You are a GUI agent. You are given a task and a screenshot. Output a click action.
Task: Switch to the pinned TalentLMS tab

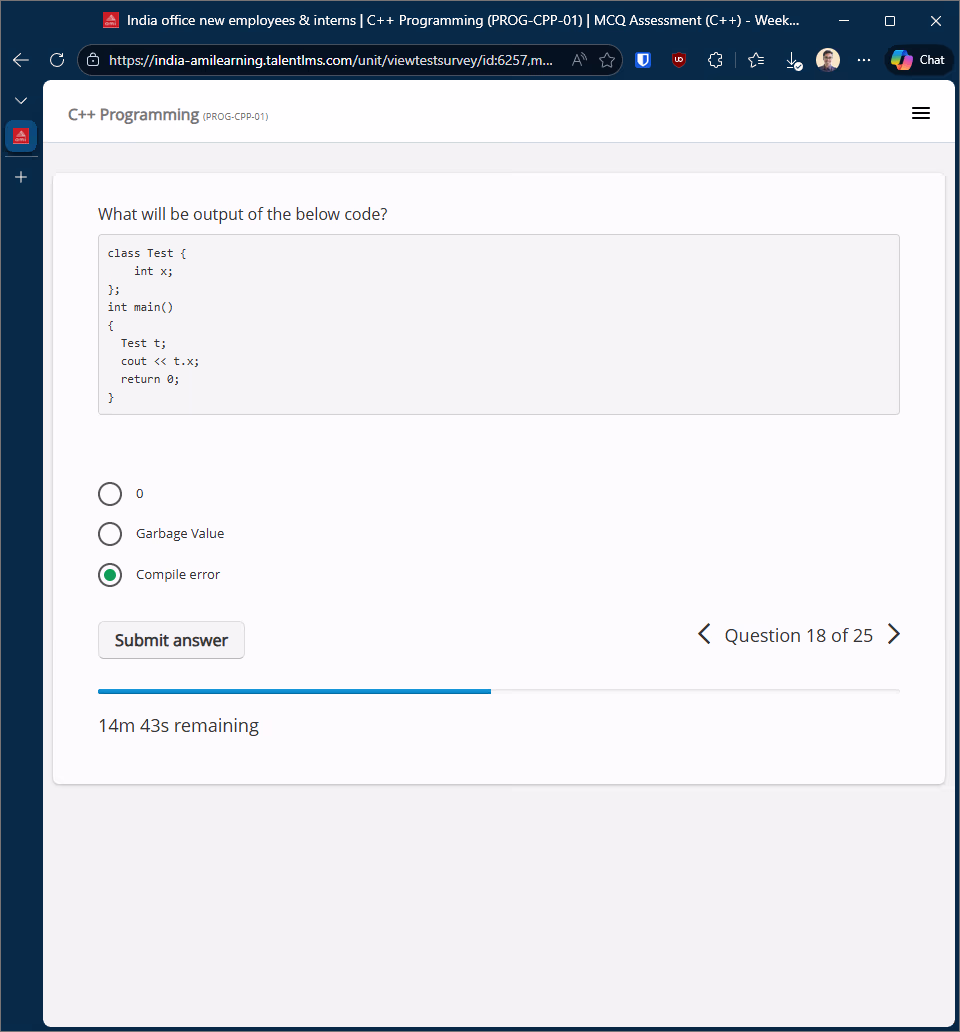click(x=21, y=136)
